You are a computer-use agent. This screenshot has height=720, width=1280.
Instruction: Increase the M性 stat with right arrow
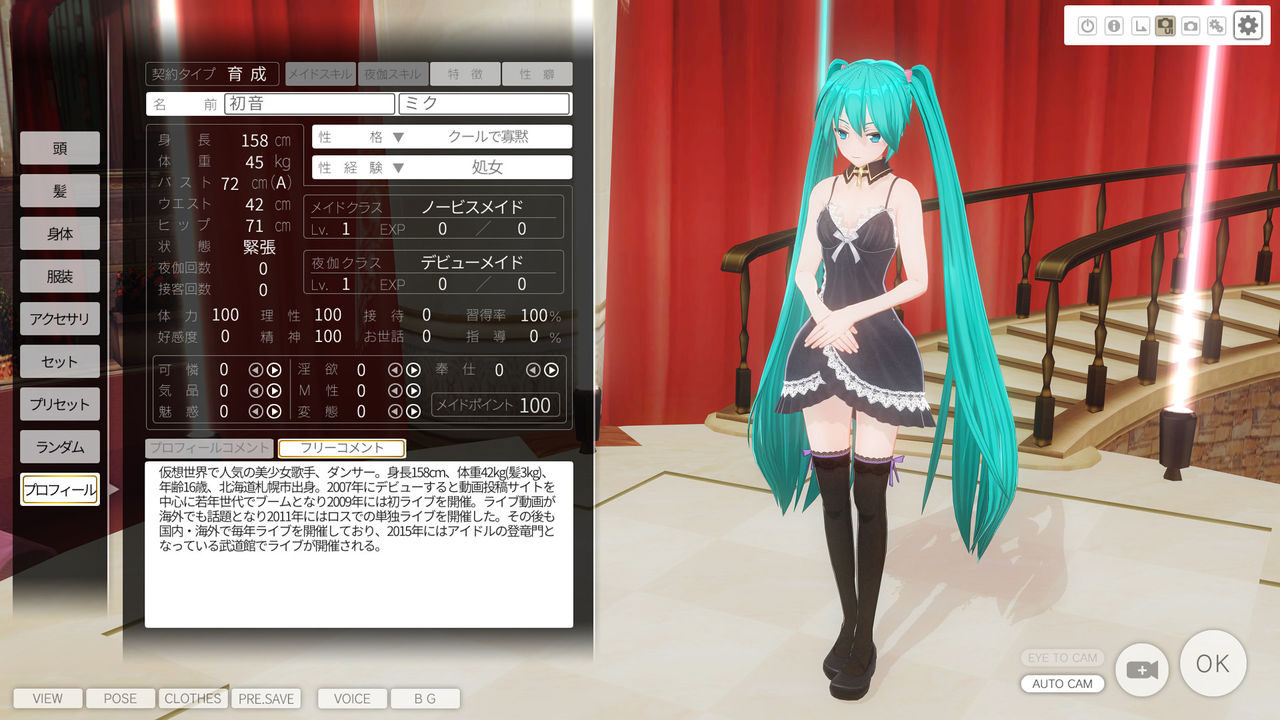point(412,390)
